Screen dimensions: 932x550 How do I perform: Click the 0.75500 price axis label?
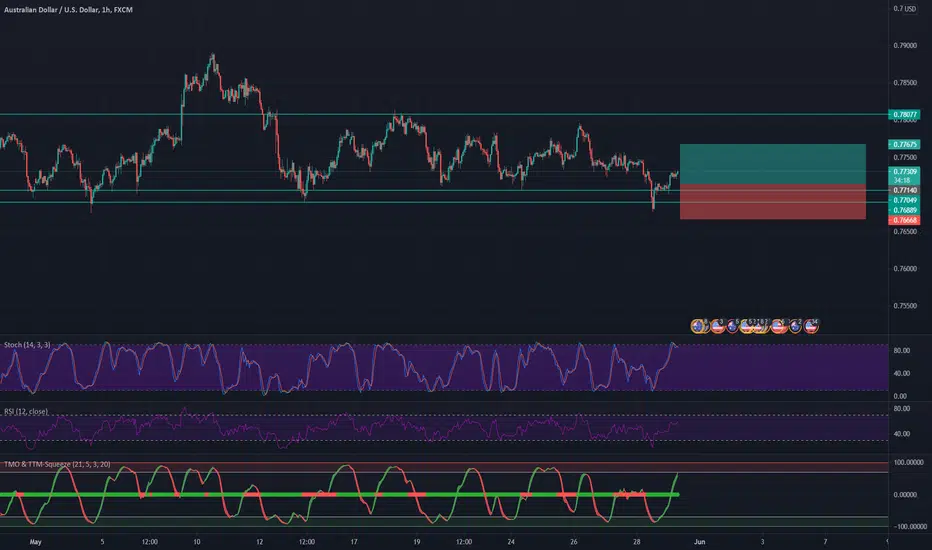point(905,306)
